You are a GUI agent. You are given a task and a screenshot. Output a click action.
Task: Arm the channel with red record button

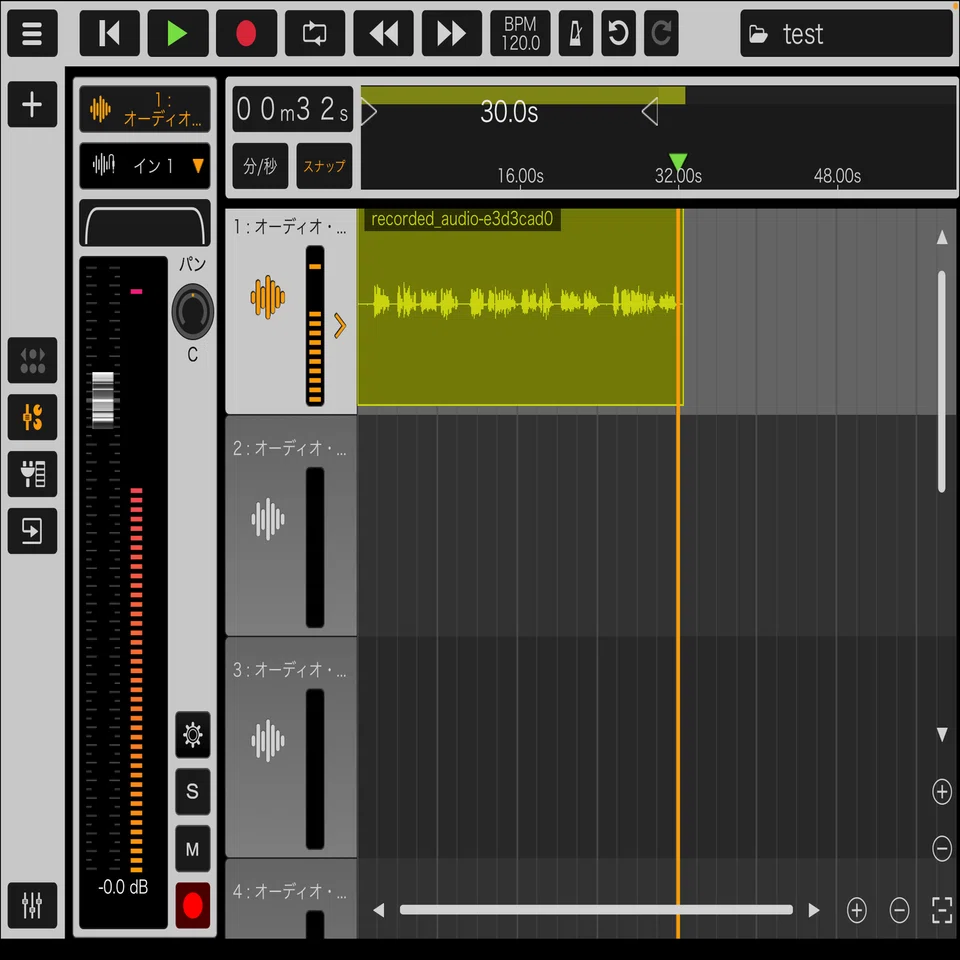point(192,906)
